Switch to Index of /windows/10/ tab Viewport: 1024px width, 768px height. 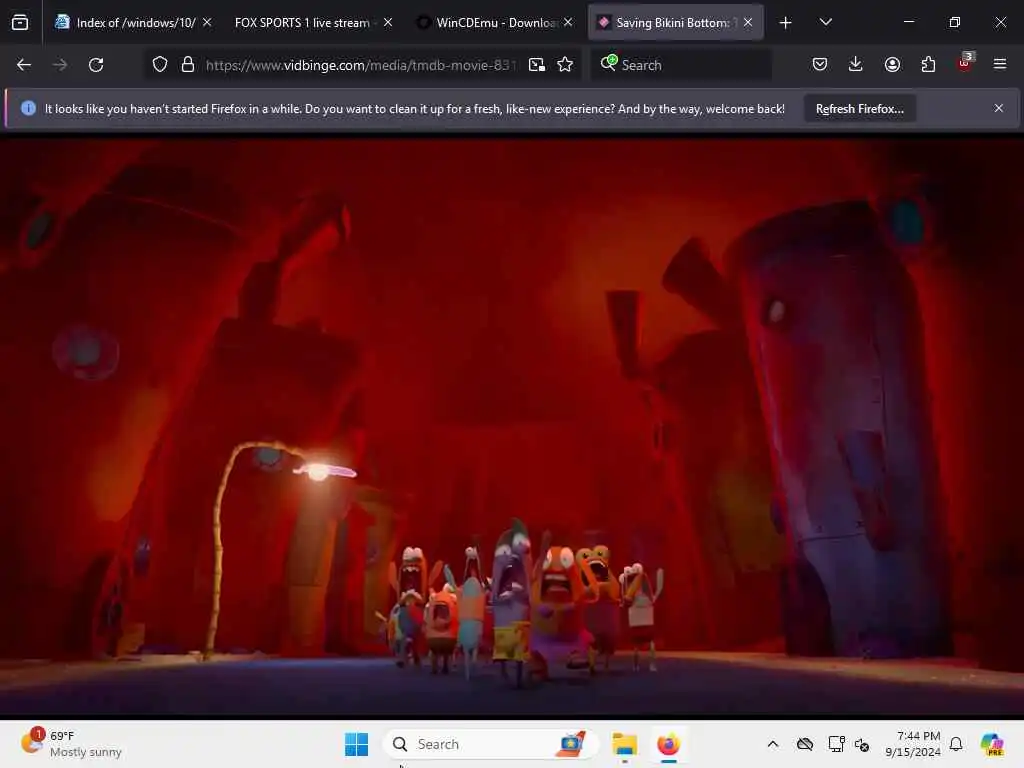point(133,22)
